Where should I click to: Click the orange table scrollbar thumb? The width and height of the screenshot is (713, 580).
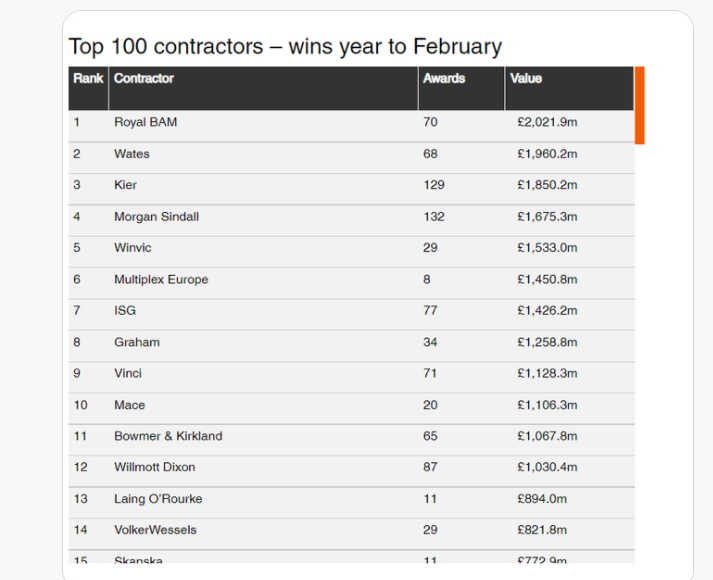tap(639, 105)
